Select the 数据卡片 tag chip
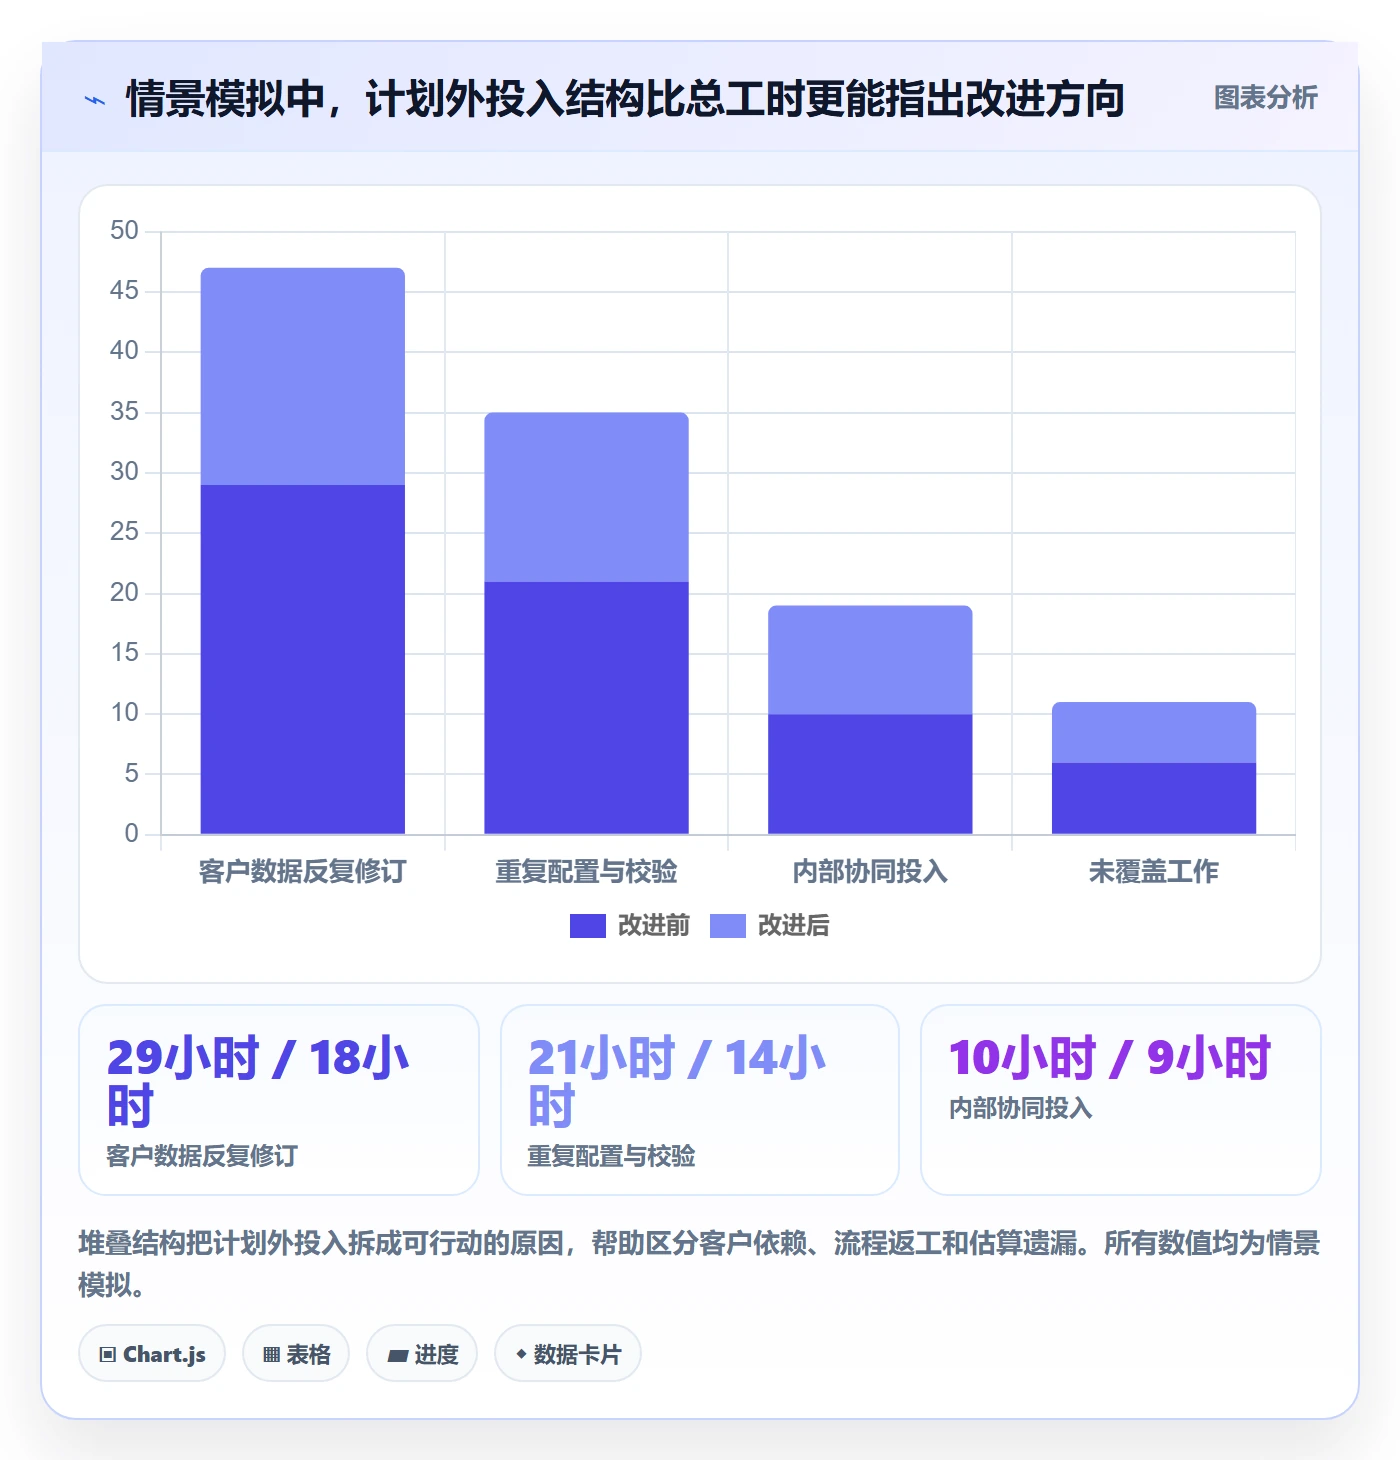This screenshot has height=1460, width=1400. click(568, 1354)
